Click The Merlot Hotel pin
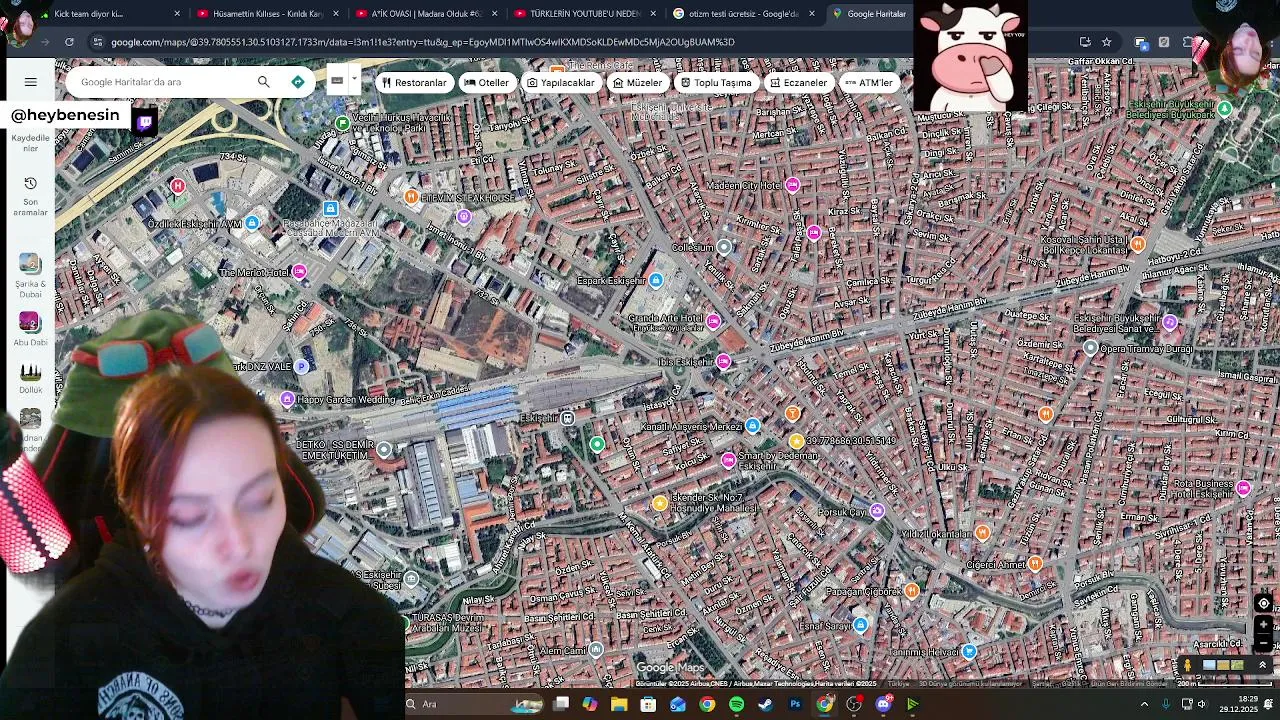1280x720 pixels. 299,272
